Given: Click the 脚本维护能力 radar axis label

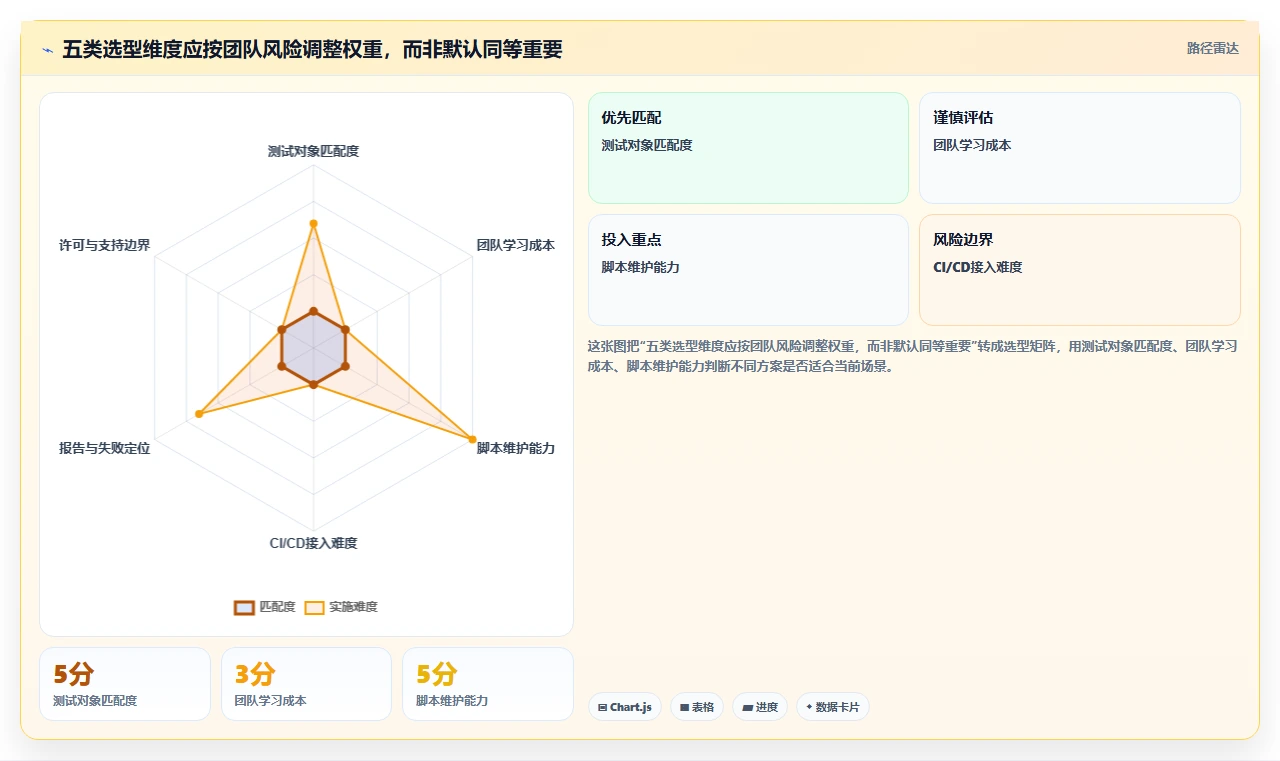Looking at the screenshot, I should pyautogui.click(x=516, y=448).
